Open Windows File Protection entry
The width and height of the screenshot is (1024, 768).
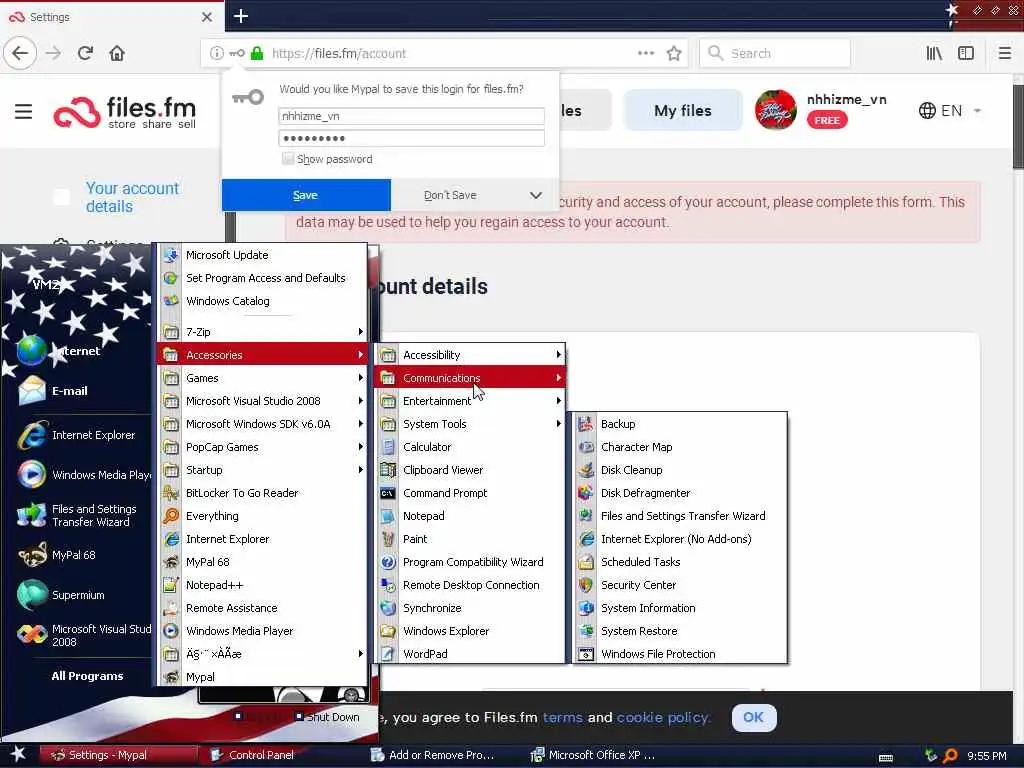pyautogui.click(x=680, y=654)
